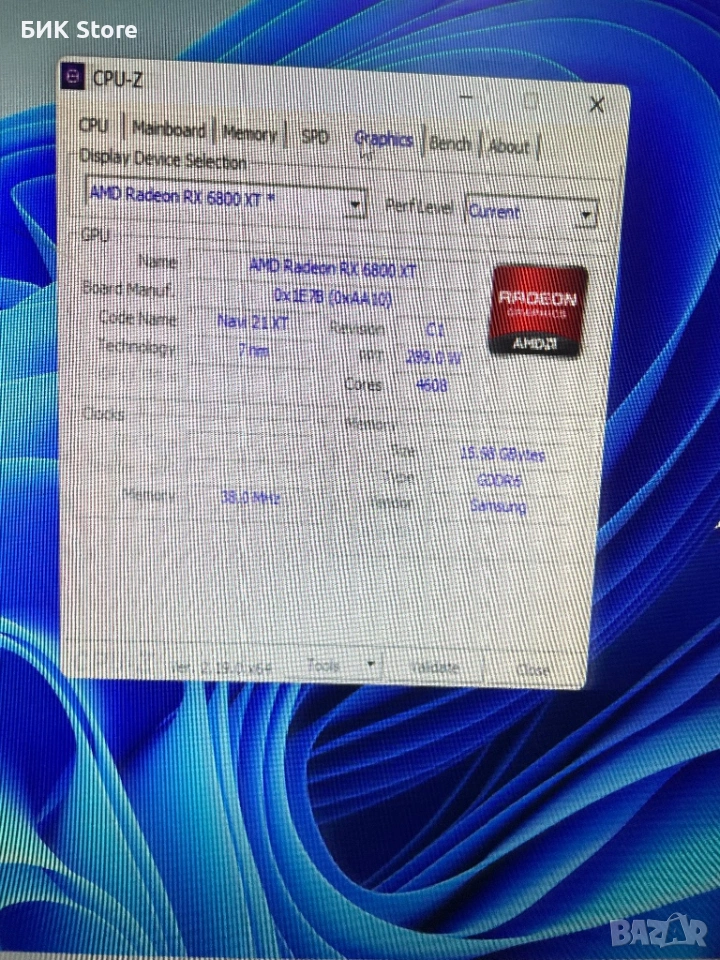This screenshot has height=960, width=720.
Task: Close the CPU-Z window with the X
Action: click(596, 104)
